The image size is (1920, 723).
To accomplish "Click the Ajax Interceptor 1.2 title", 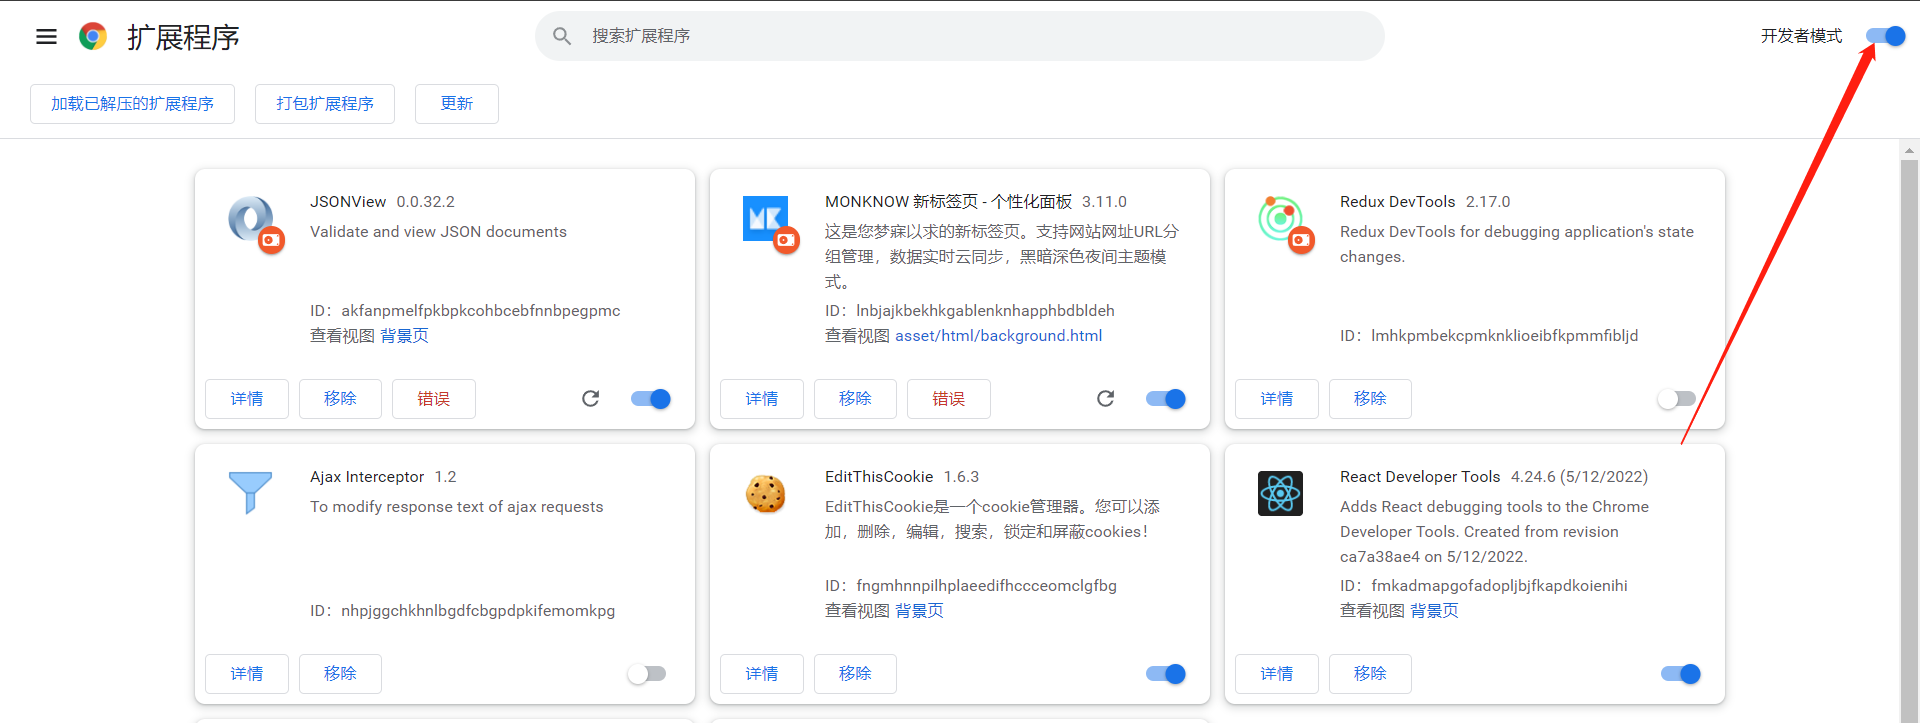I will (383, 477).
